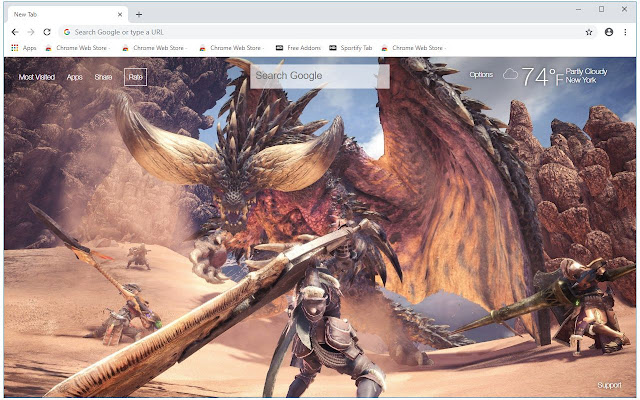Maximize the Chrome window

tap(601, 9)
